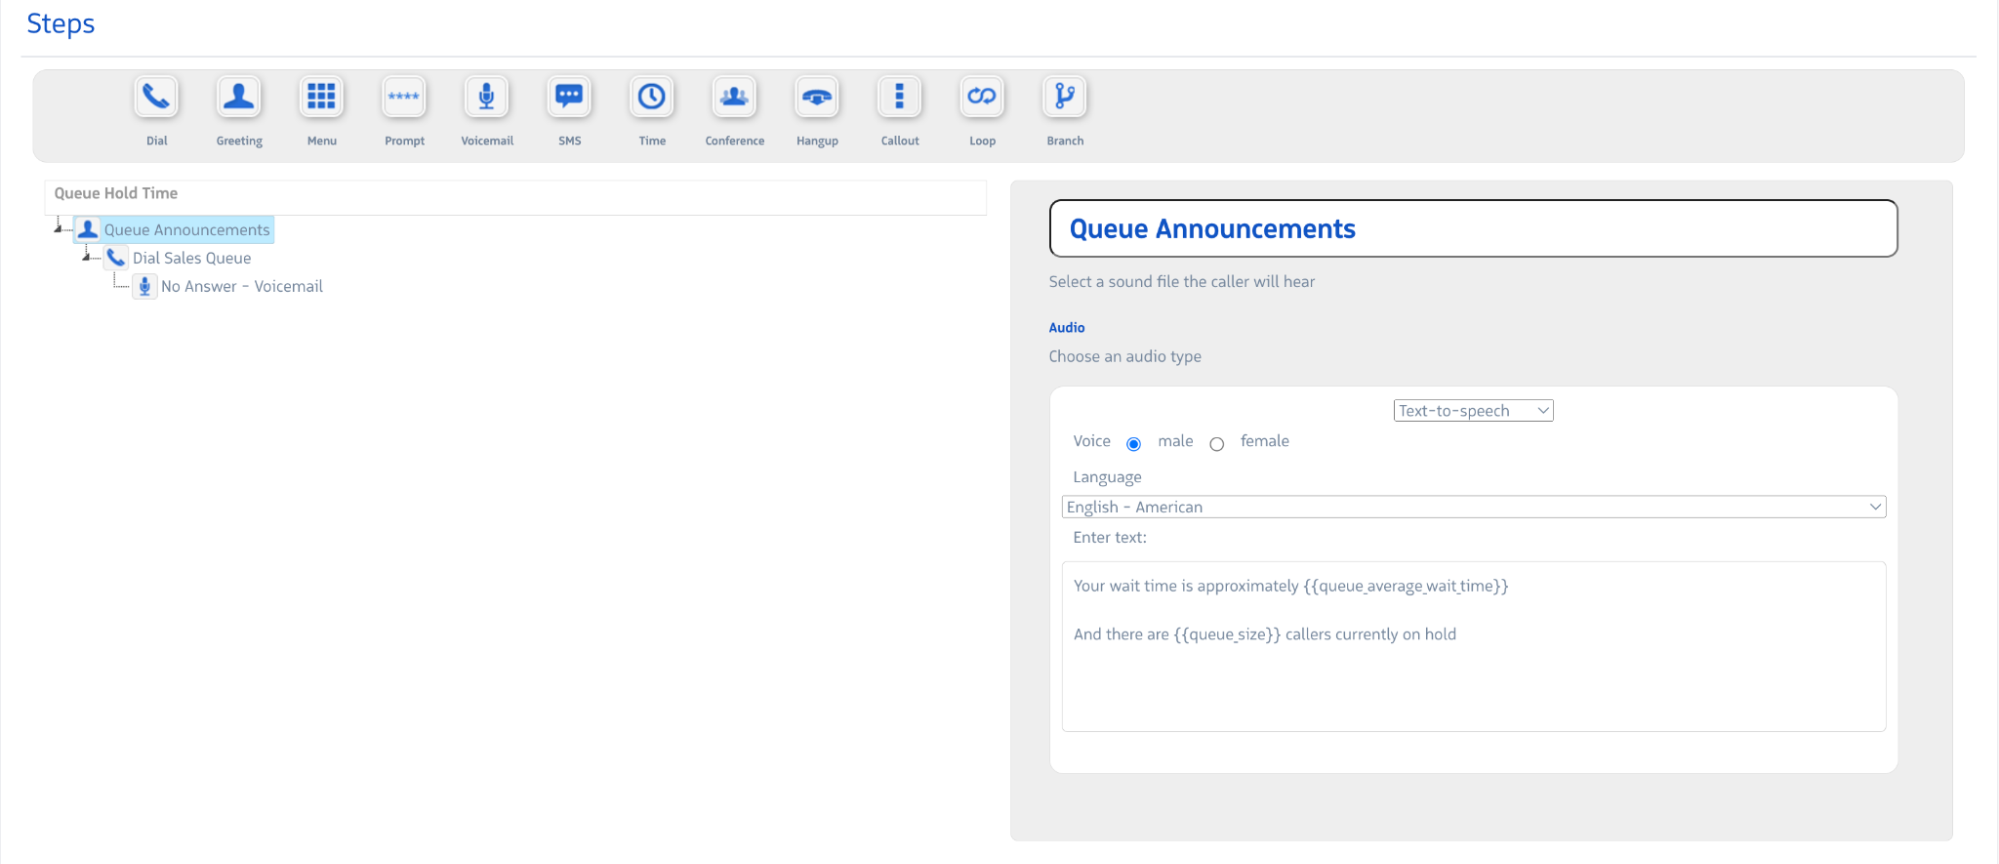Click the Menu grid icon

pos(321,97)
